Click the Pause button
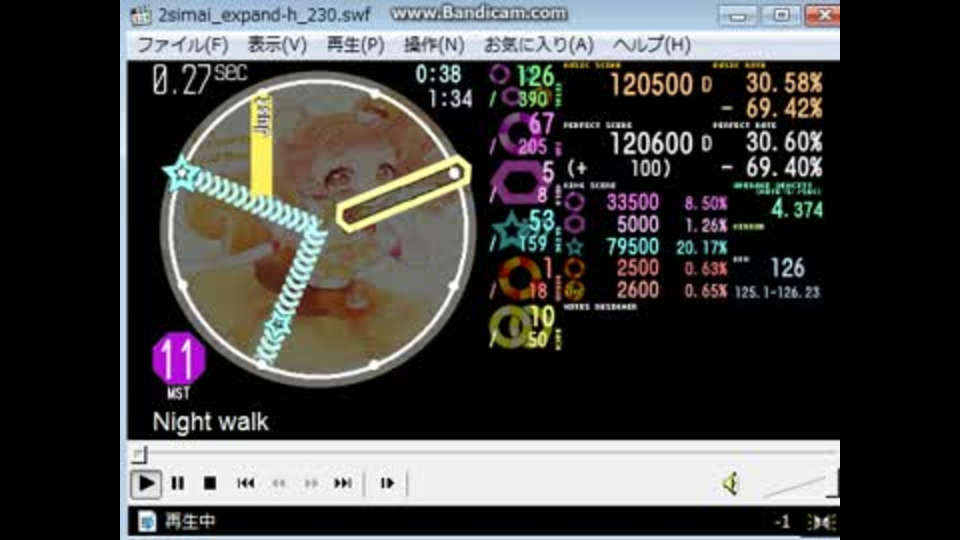Viewport: 960px width, 540px height. point(178,484)
